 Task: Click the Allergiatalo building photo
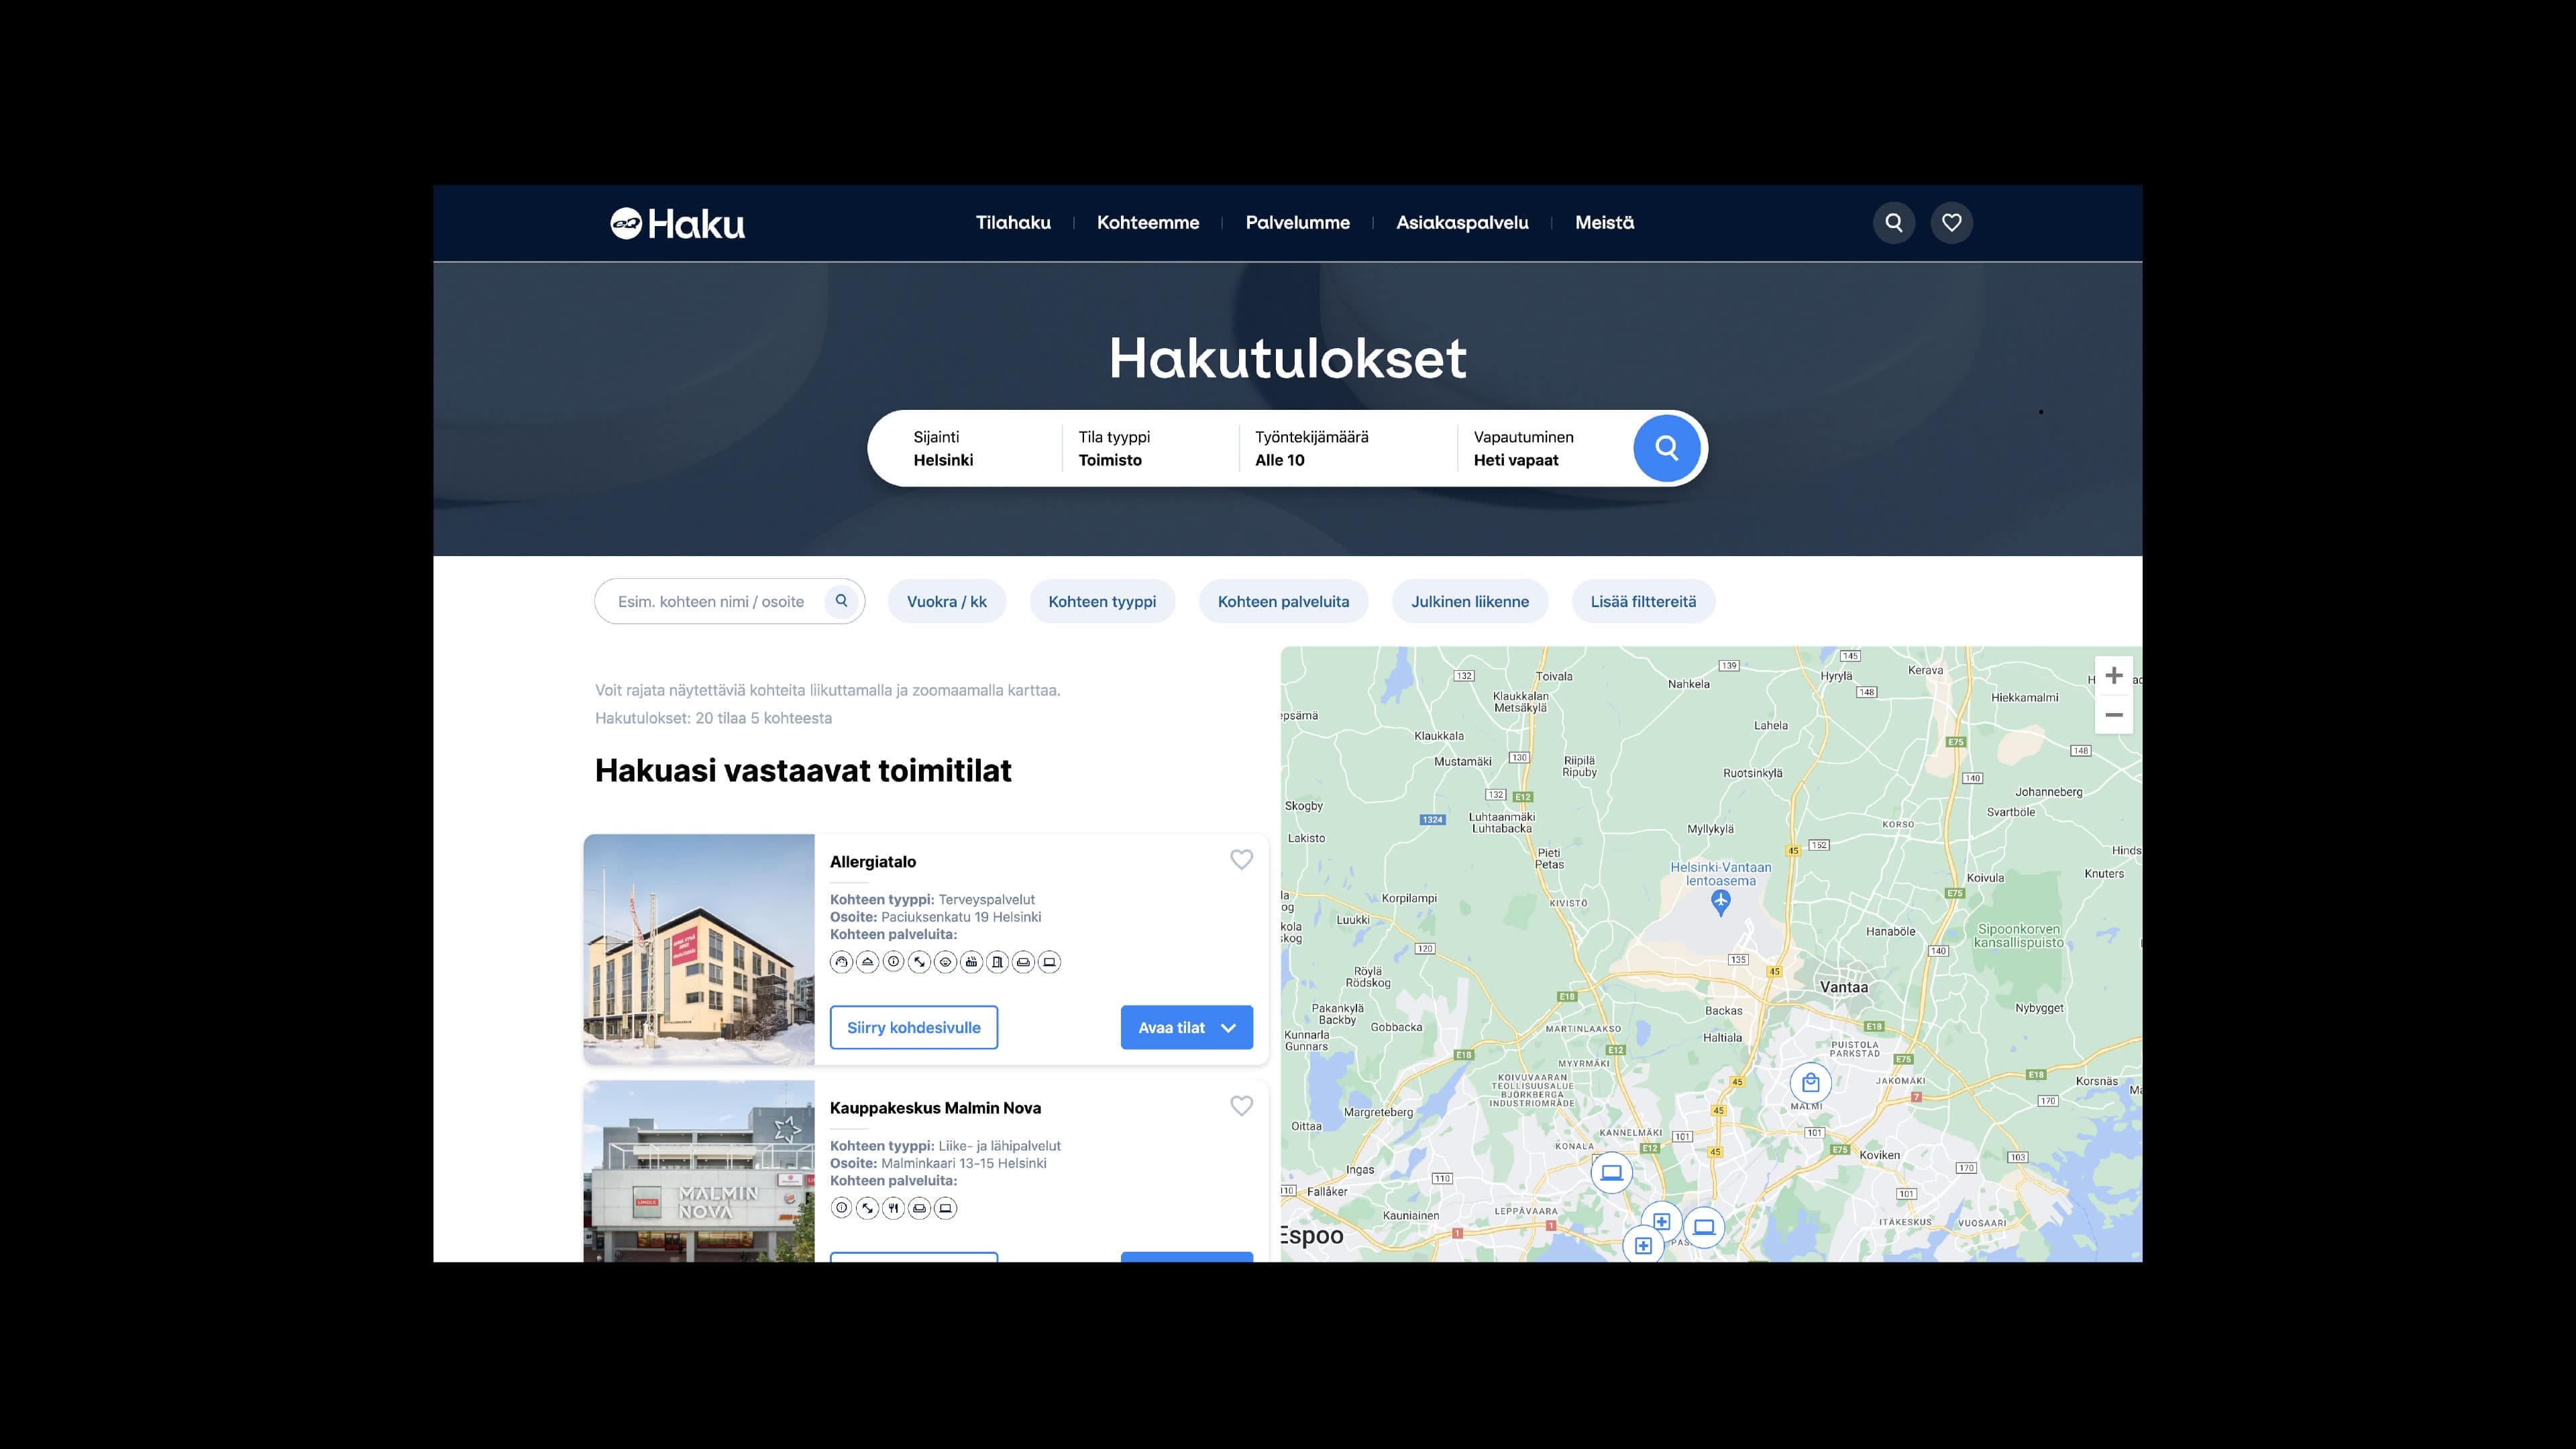(x=699, y=949)
